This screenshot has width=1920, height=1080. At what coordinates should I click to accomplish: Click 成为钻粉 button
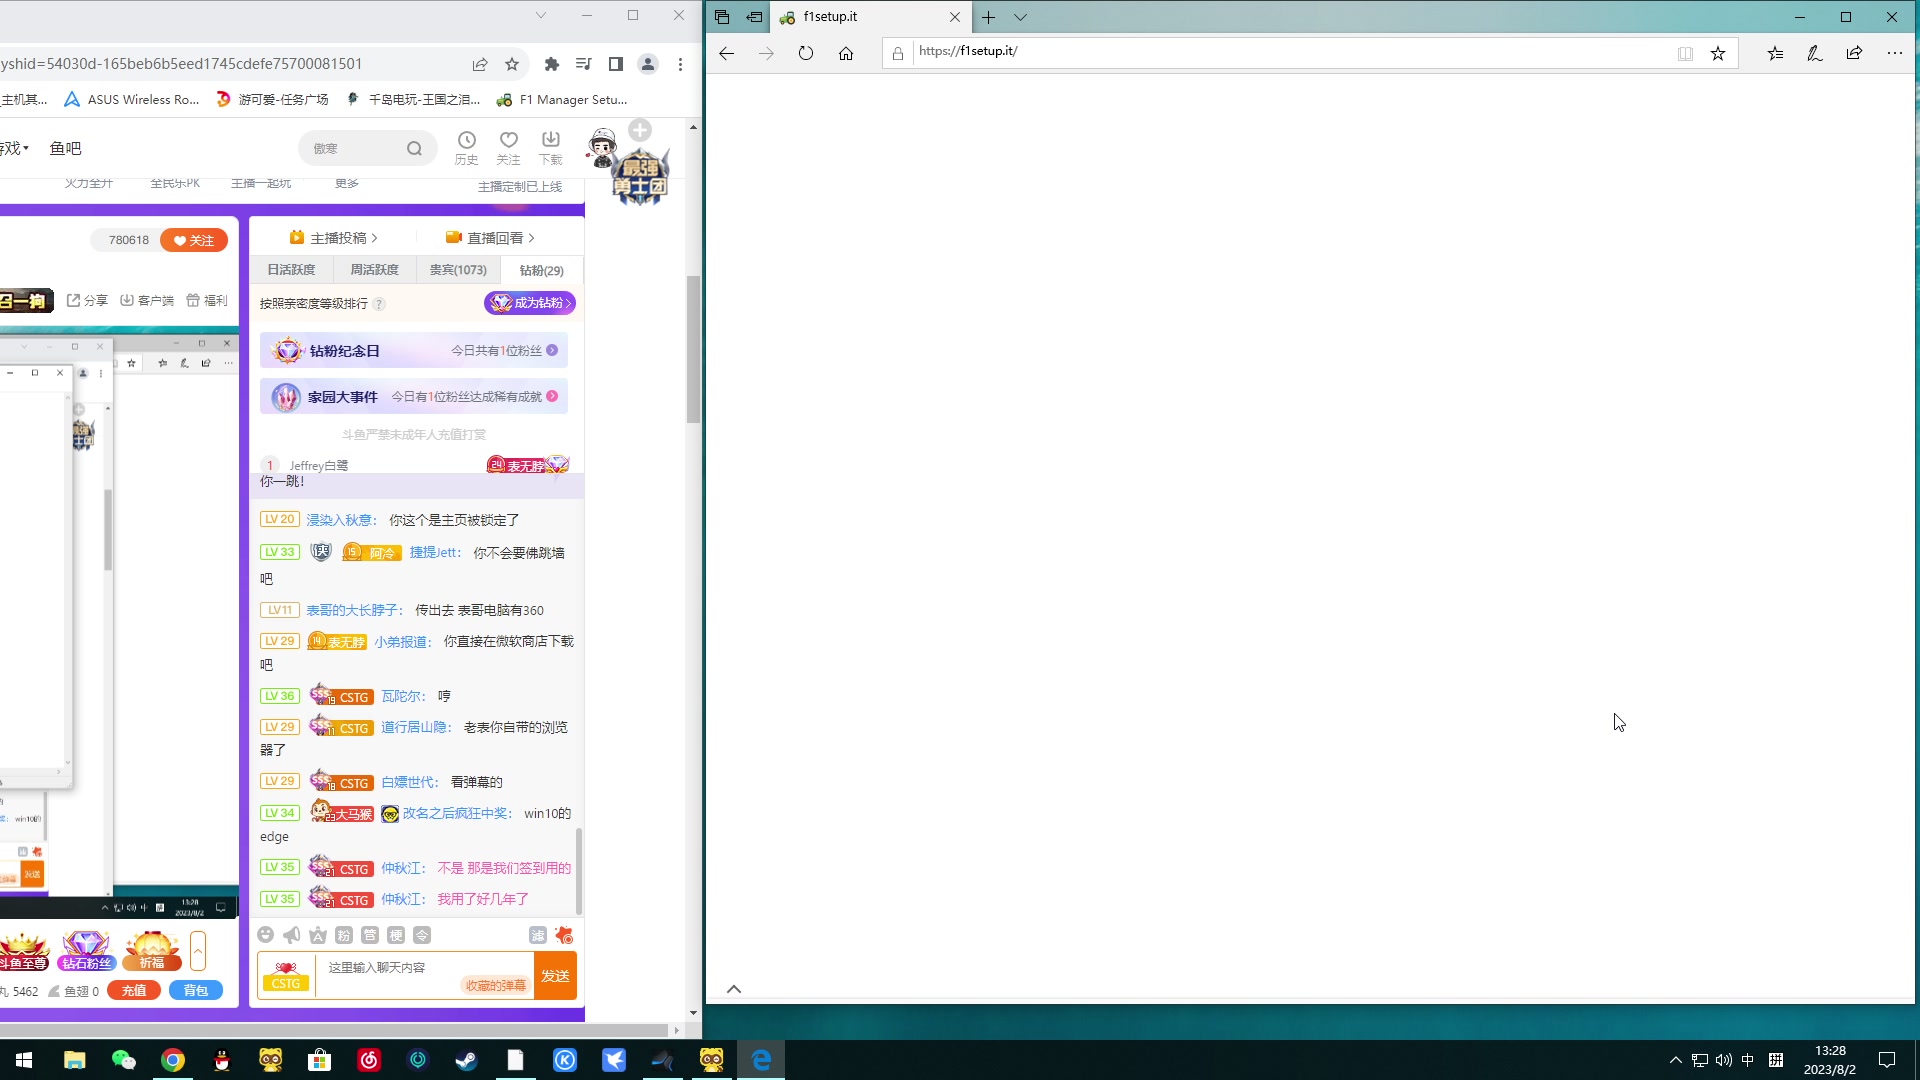pos(530,303)
